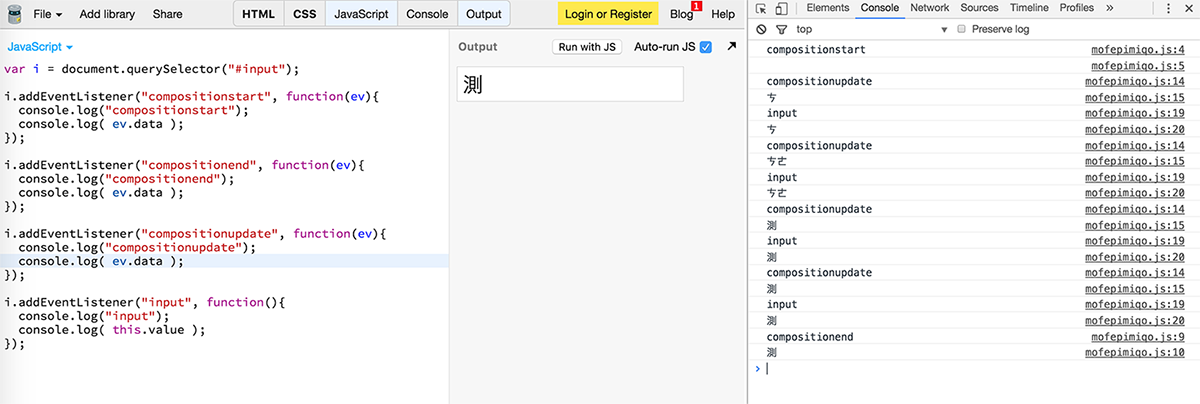Toggle the device mode icon
Viewport: 1200px width, 404px height.
tap(781, 8)
